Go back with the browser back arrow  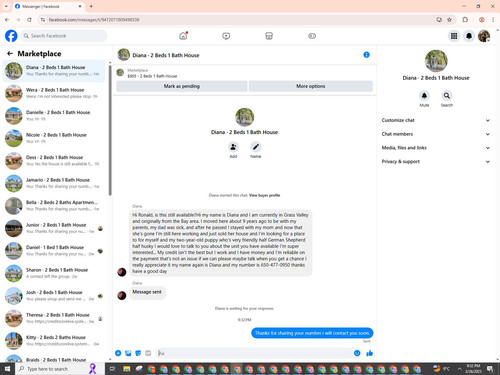7,20
